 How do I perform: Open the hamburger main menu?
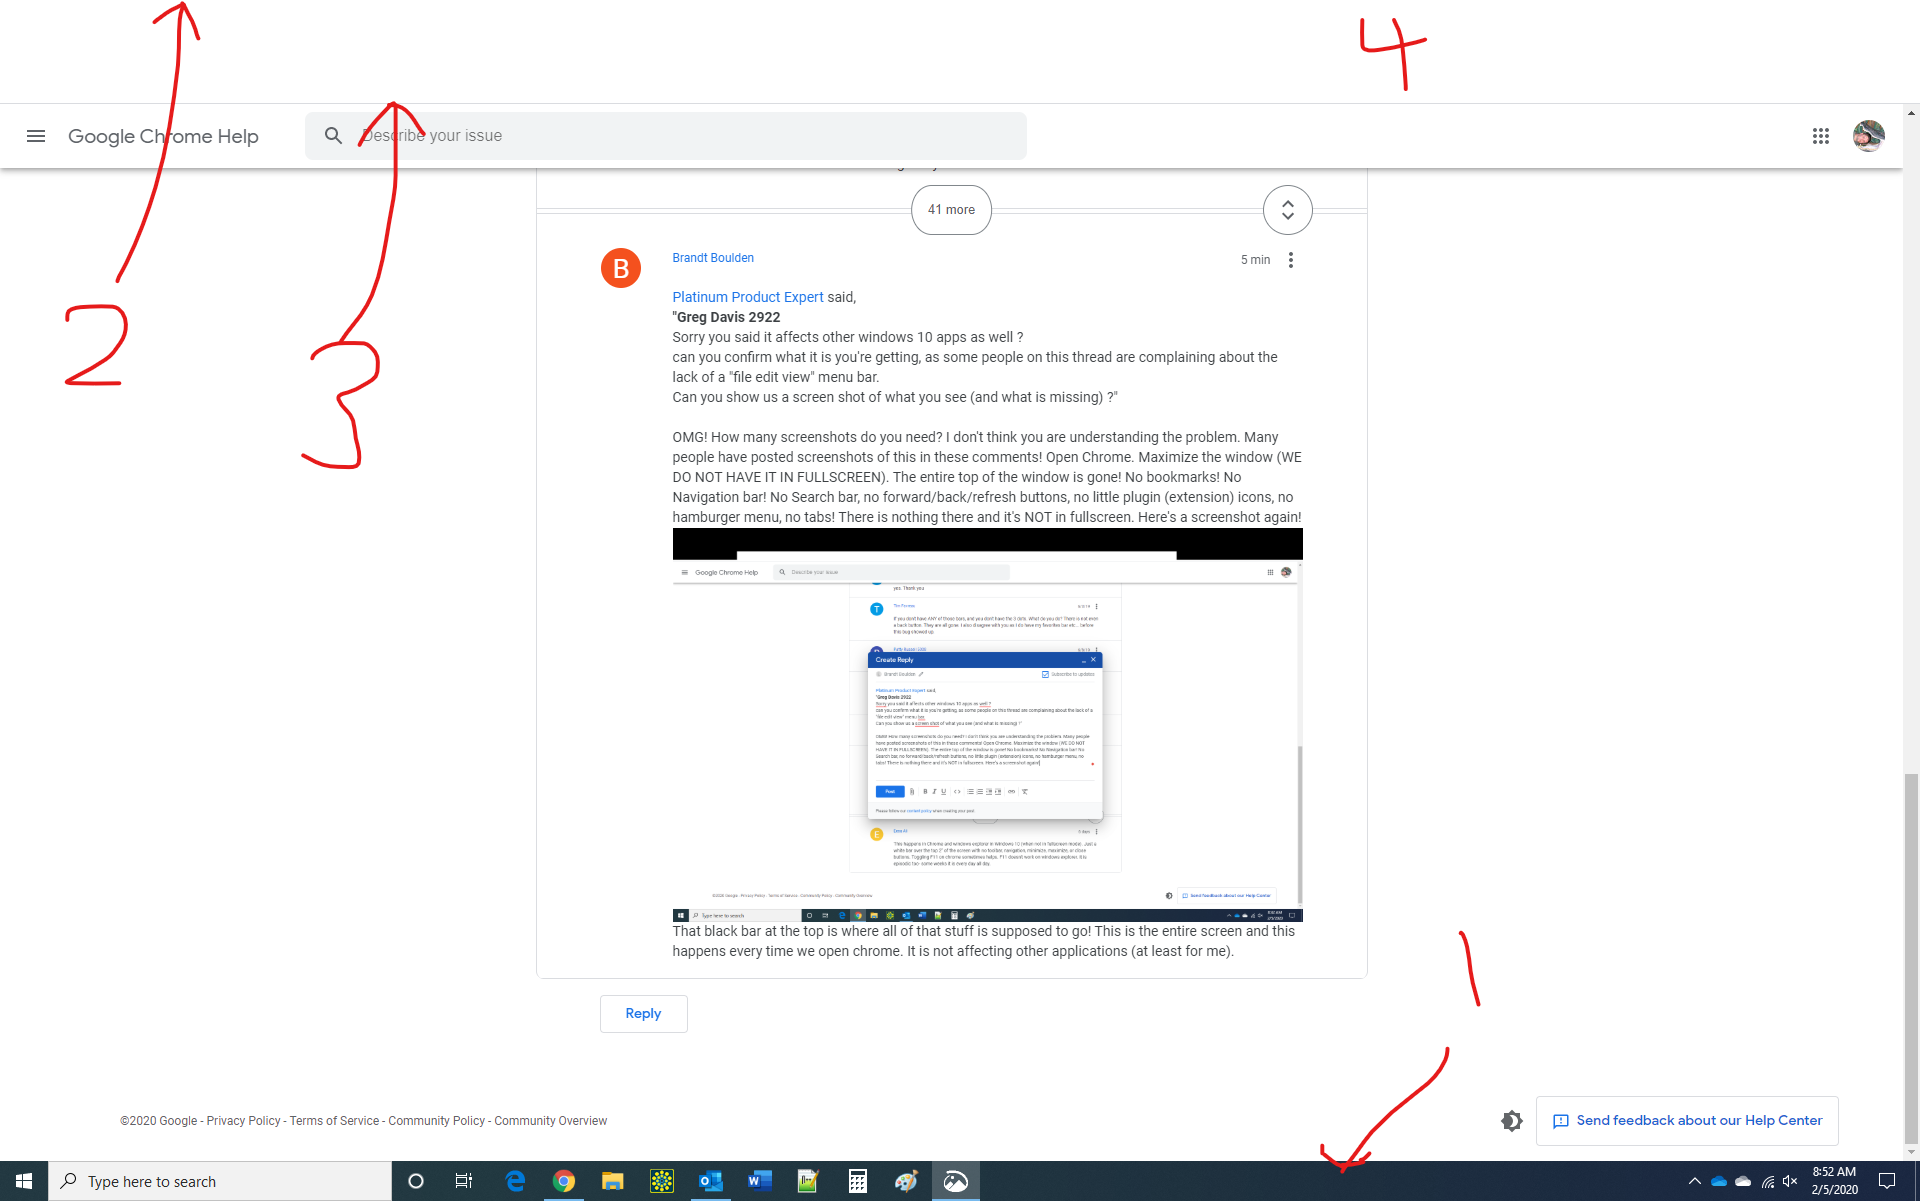36,136
